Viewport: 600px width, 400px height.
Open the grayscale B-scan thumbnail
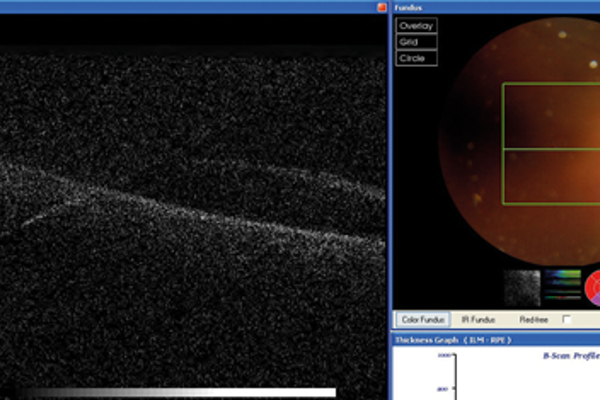click(521, 287)
